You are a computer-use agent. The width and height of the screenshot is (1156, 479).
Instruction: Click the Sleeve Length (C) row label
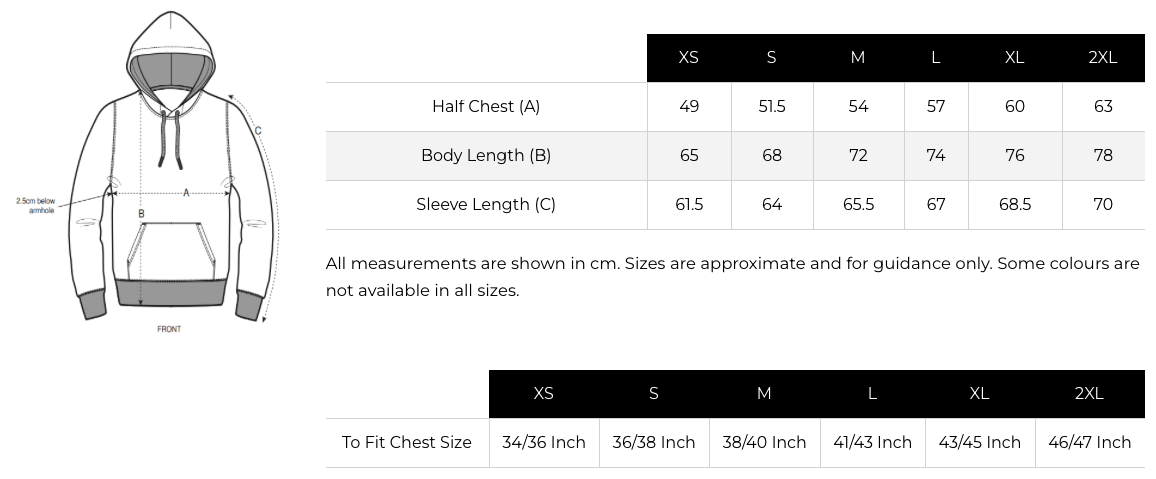click(x=486, y=204)
